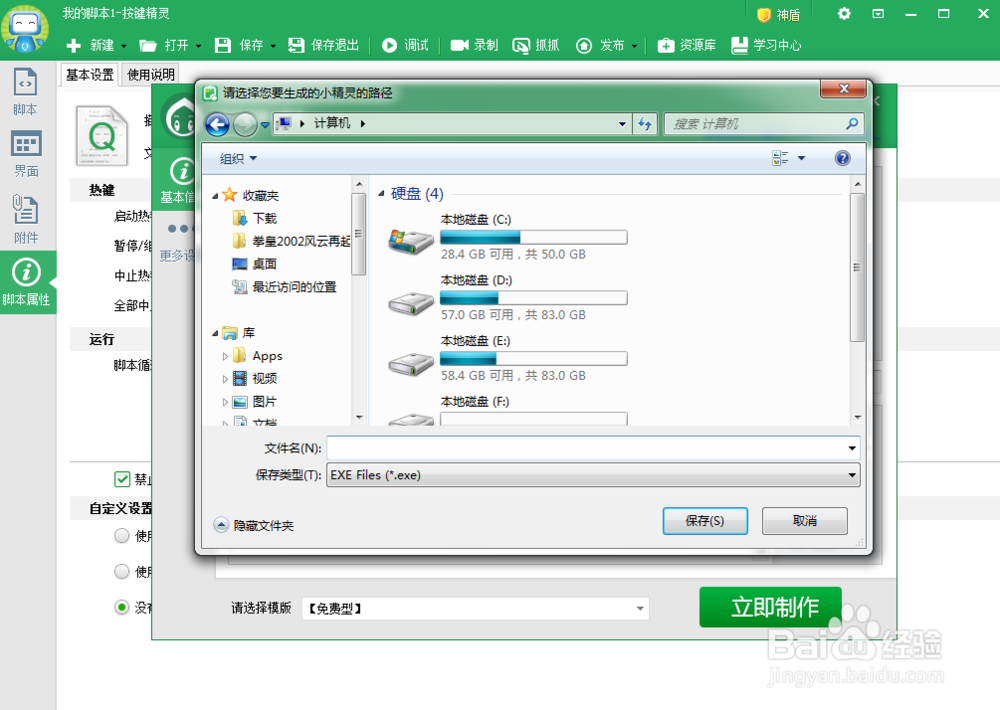Select the 本地磁盘 (E:) drive icon
1000x710 pixels.
pyautogui.click(x=411, y=363)
